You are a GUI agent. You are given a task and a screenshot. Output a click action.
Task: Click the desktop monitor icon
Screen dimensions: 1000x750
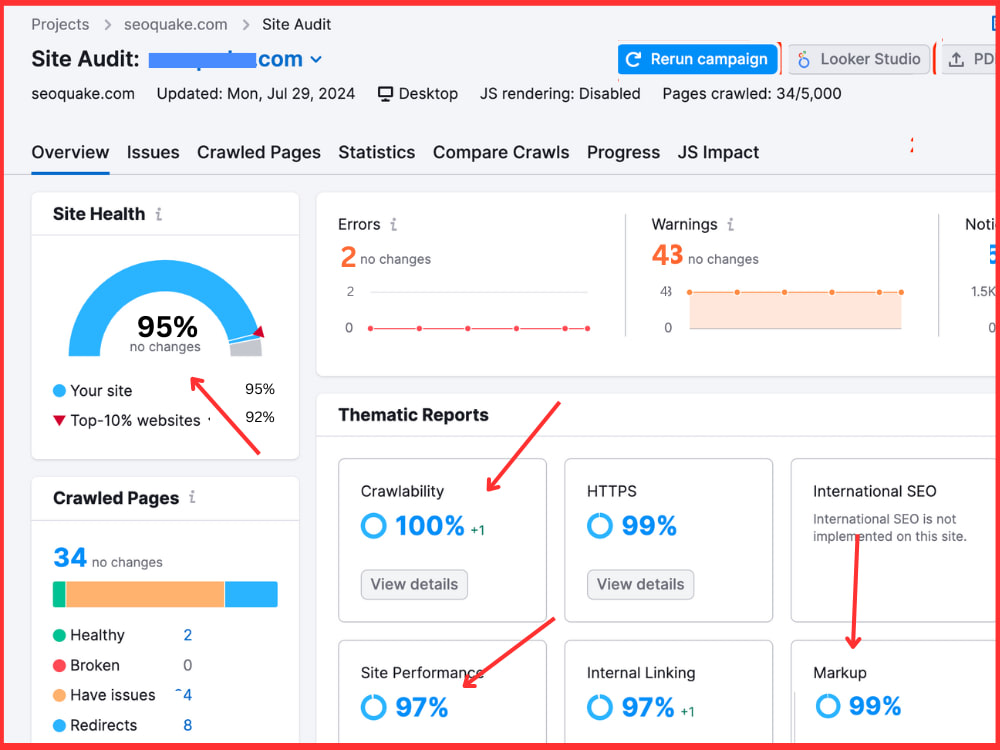point(385,94)
